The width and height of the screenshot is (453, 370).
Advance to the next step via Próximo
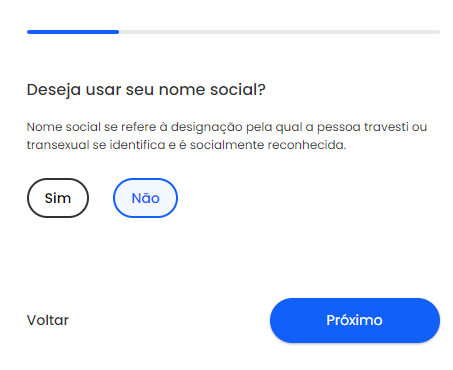355,320
